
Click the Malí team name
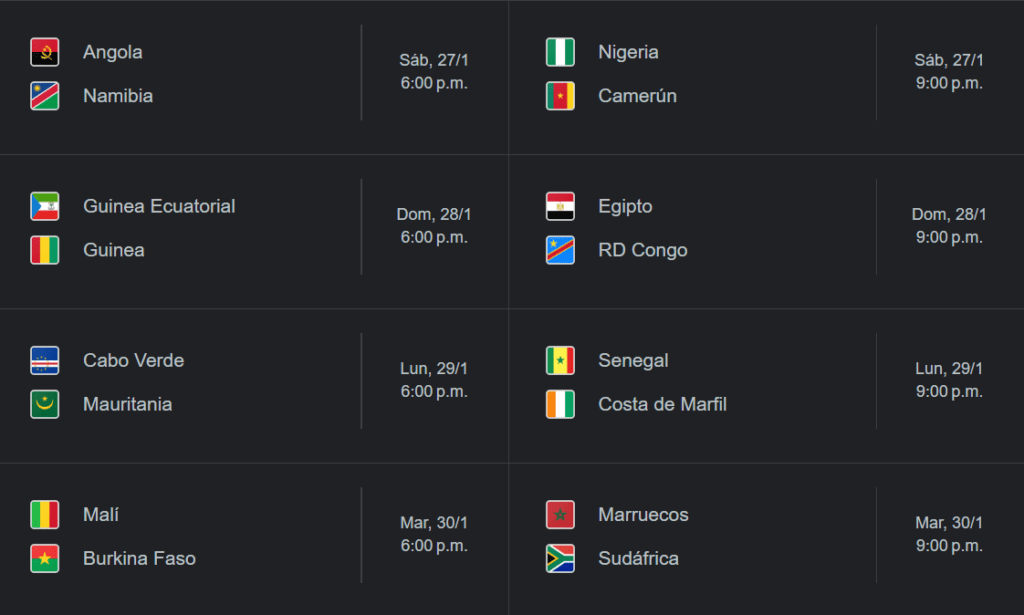101,514
